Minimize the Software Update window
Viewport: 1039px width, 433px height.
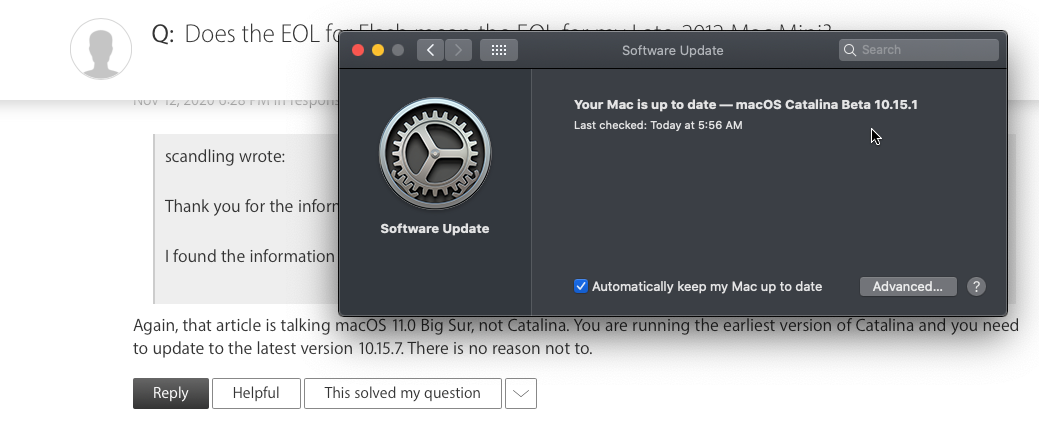pyautogui.click(x=378, y=50)
